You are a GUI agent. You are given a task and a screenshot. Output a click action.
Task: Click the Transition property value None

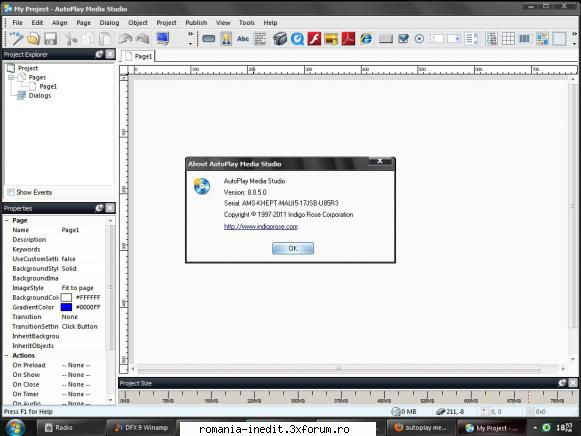[x=70, y=317]
